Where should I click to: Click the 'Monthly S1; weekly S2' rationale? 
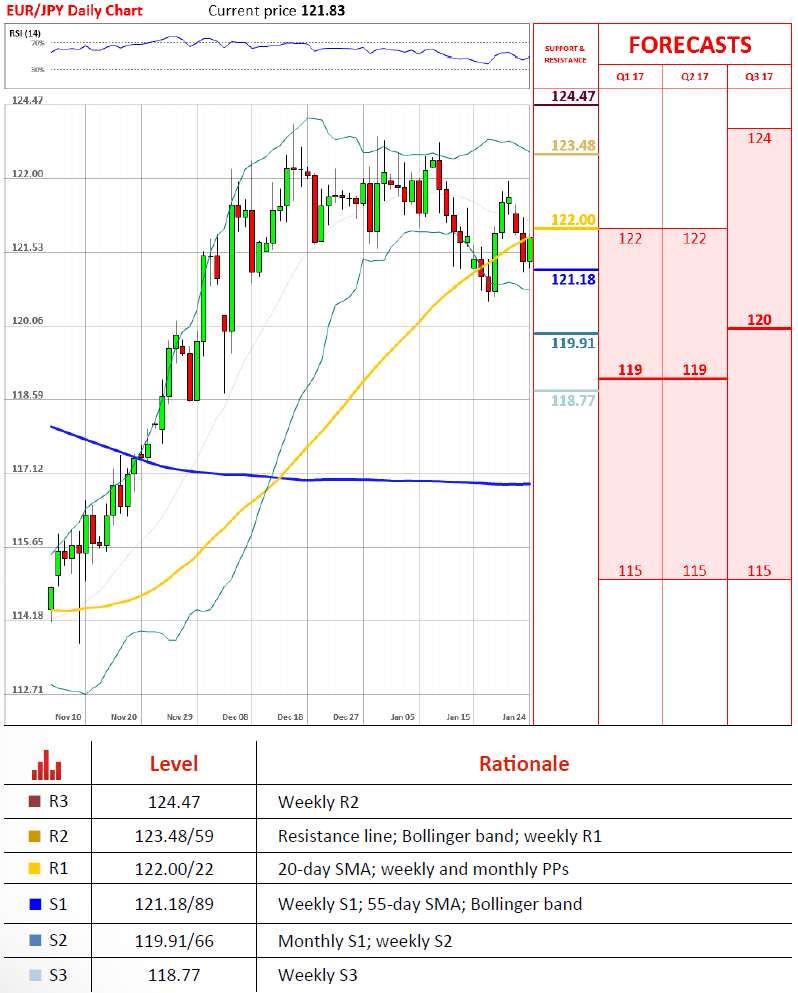pyautogui.click(x=365, y=941)
